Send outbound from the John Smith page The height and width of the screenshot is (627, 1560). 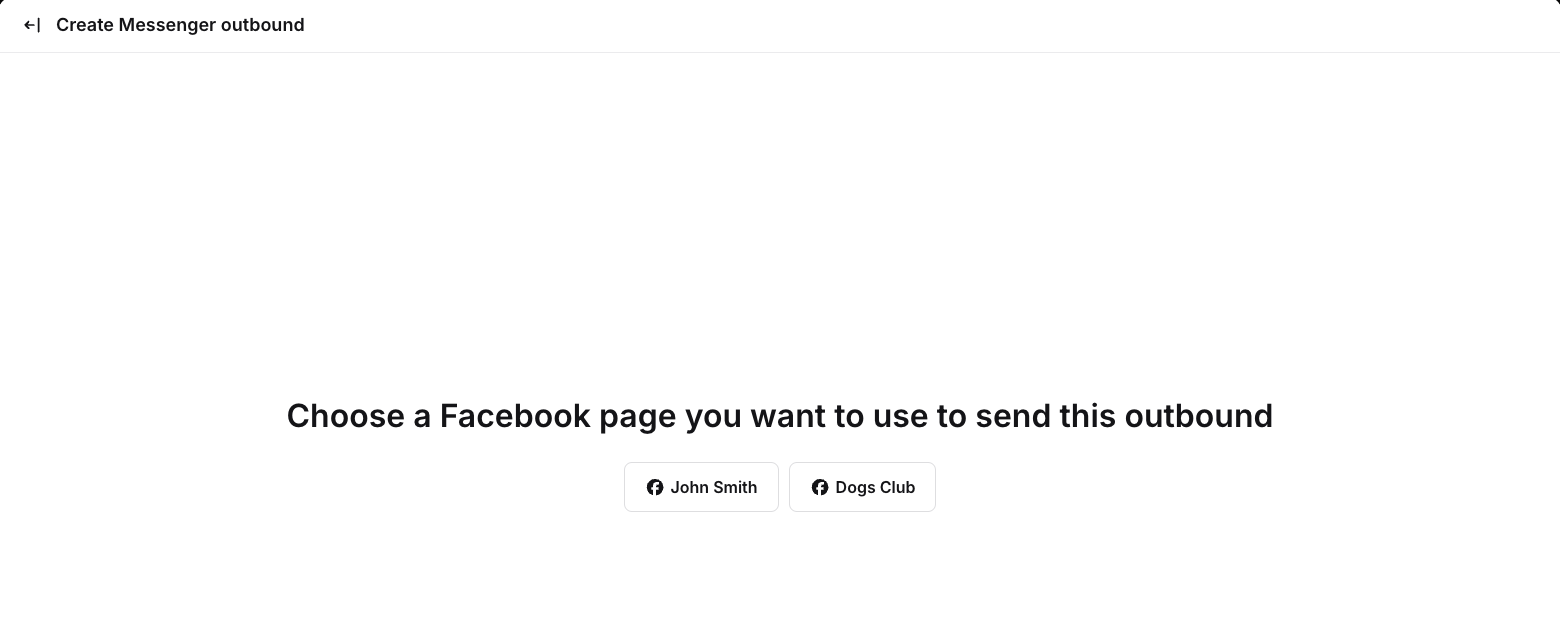pyautogui.click(x=701, y=487)
